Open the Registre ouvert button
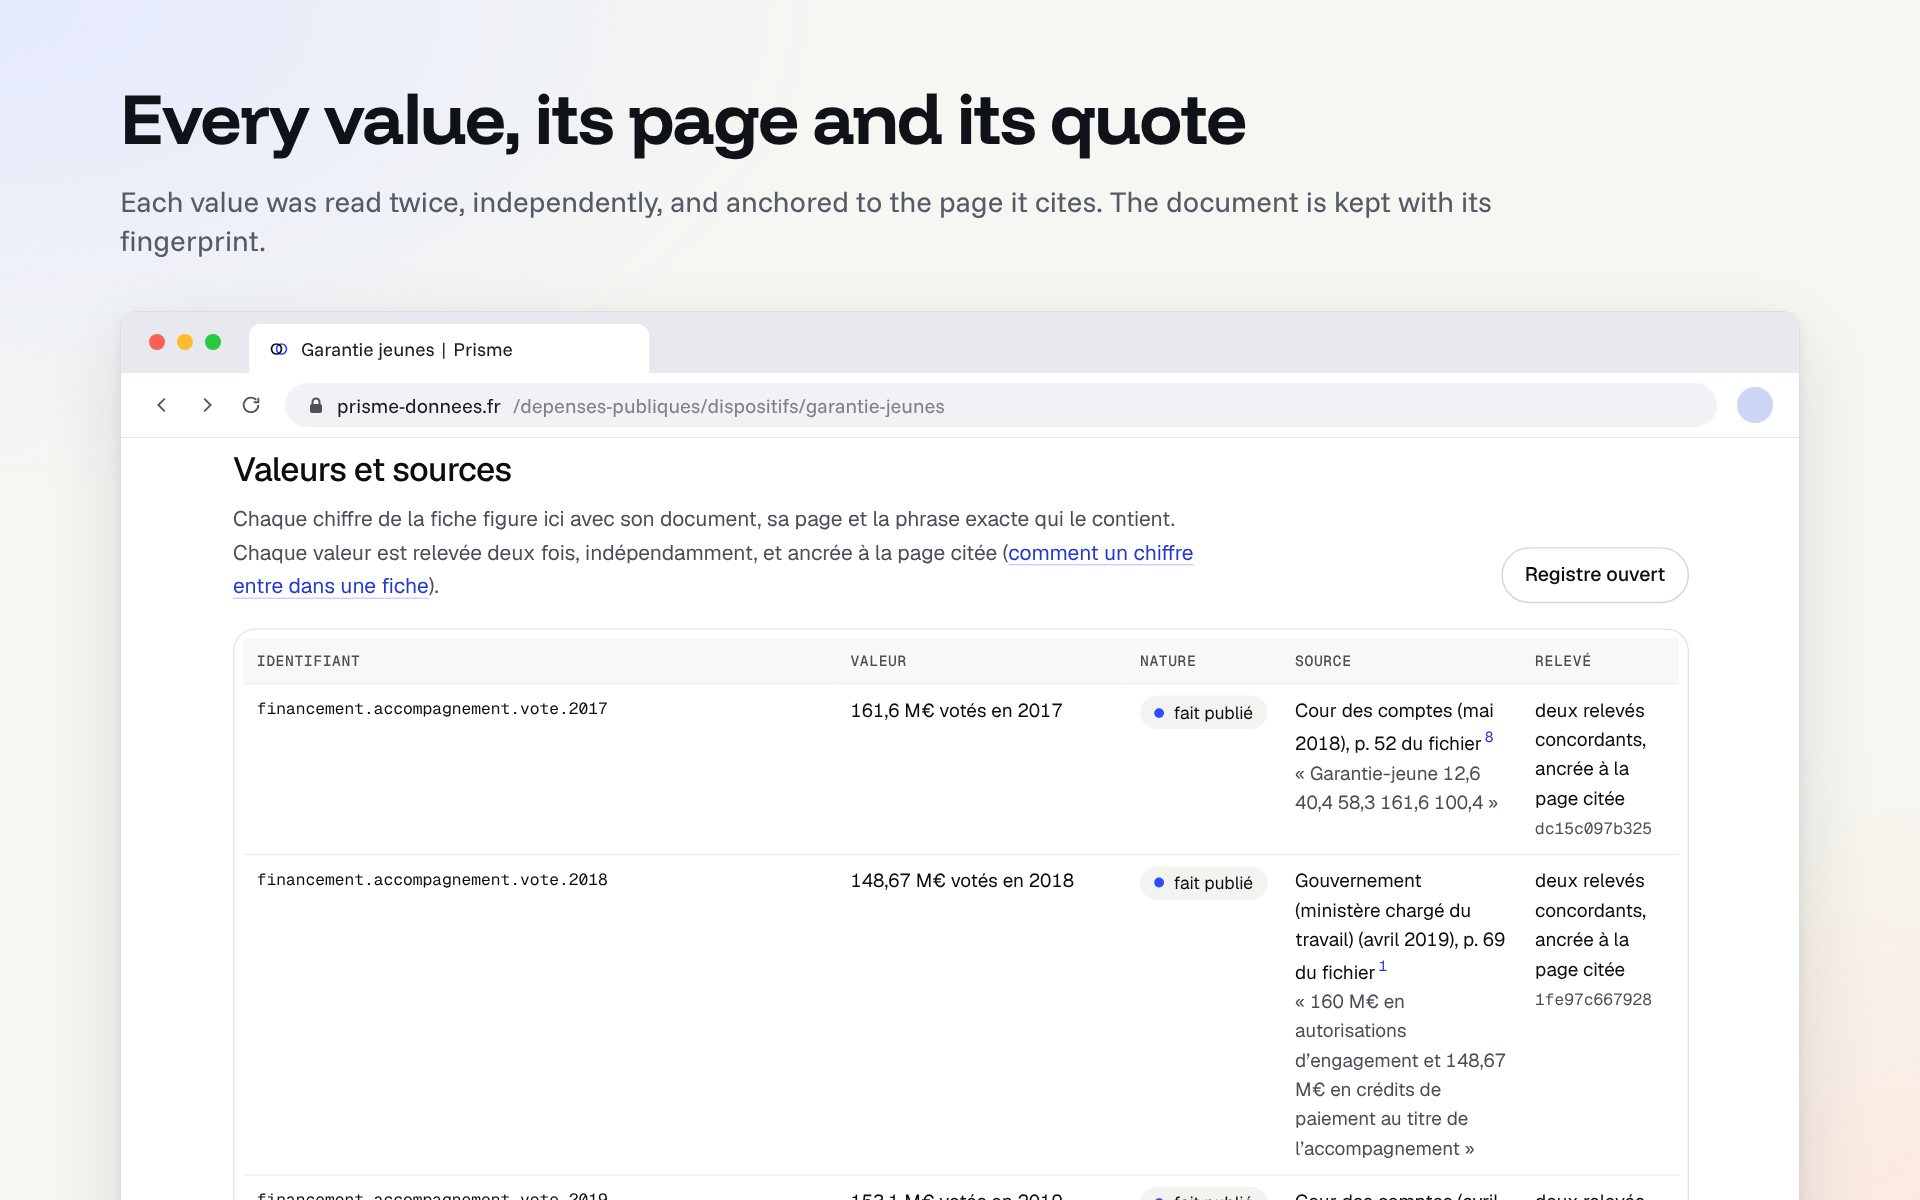This screenshot has width=1920, height=1200. (x=1594, y=575)
